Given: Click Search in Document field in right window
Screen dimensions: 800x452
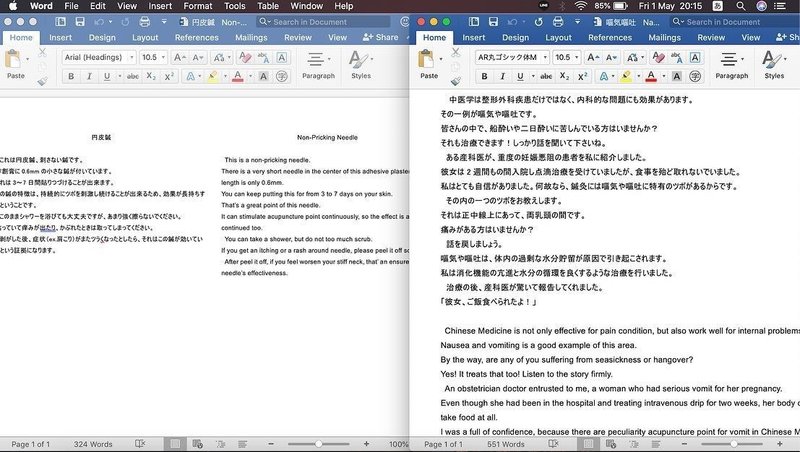Looking at the screenshot, I should [x=735, y=22].
